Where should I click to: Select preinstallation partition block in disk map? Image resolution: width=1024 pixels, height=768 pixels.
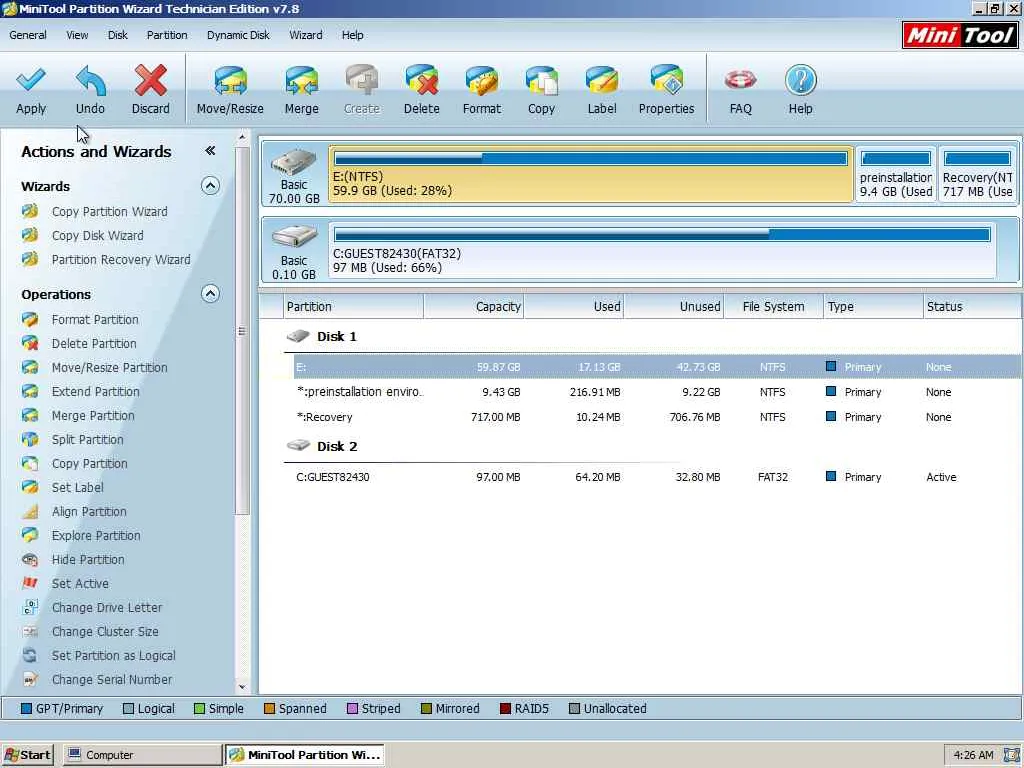895,174
